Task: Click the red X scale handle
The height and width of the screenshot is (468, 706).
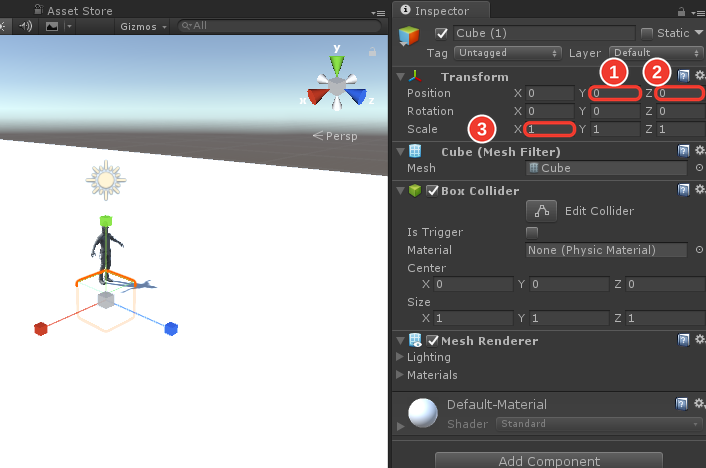Action: tap(41, 329)
